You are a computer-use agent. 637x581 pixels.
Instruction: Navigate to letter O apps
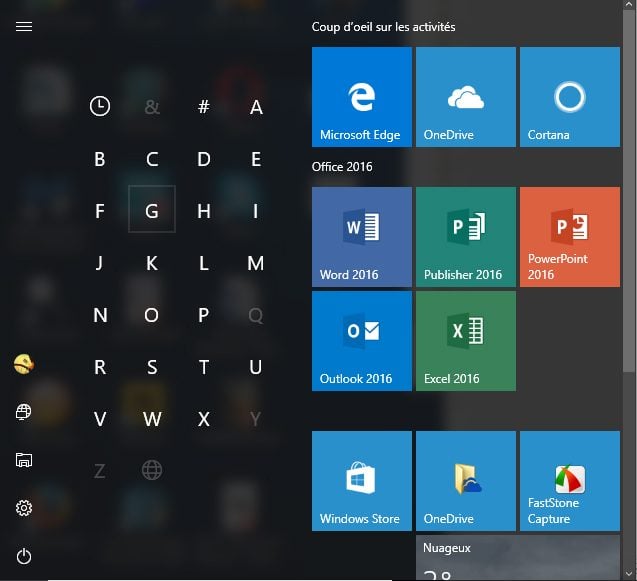[152, 314]
